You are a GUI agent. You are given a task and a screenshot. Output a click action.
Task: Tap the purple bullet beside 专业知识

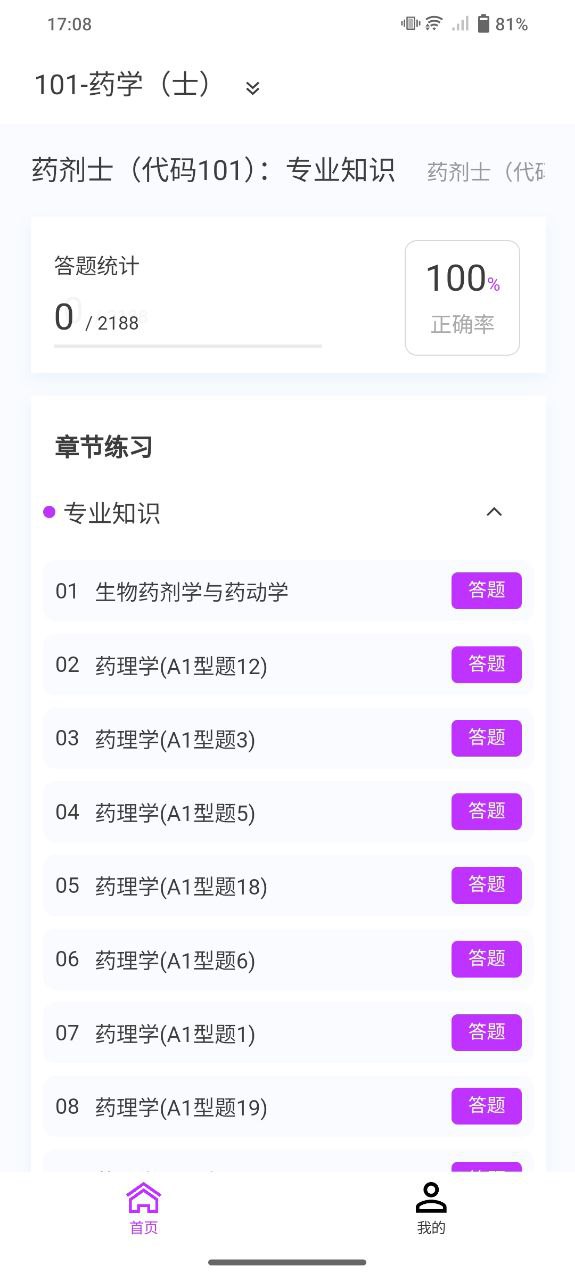[49, 513]
